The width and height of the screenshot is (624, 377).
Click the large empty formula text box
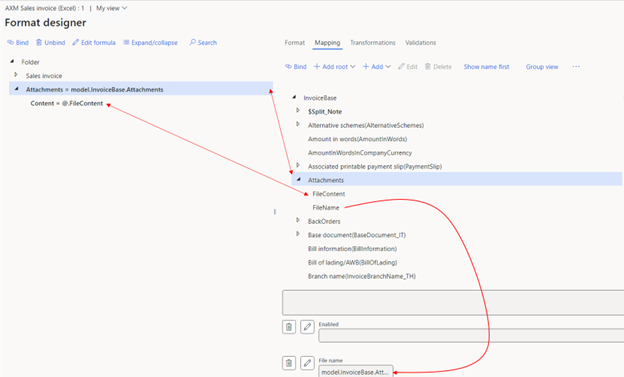[453, 303]
